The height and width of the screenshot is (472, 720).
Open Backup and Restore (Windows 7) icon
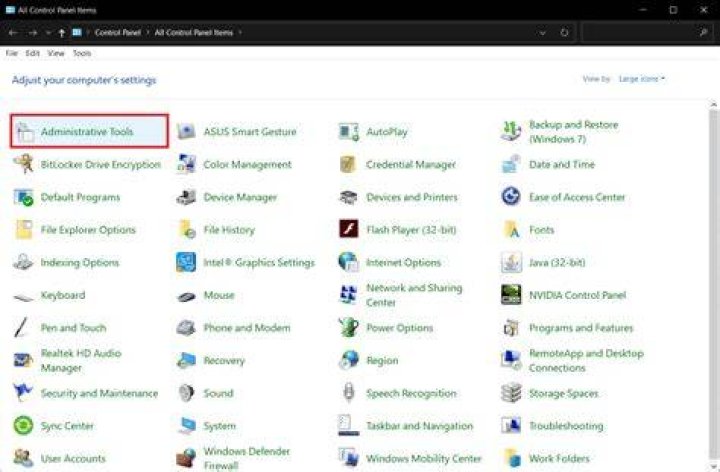[511, 132]
